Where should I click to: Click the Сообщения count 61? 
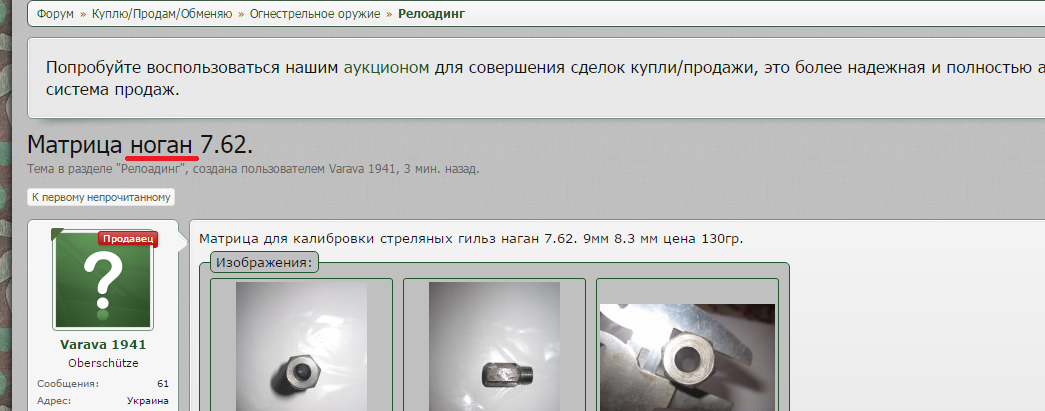[x=163, y=384]
